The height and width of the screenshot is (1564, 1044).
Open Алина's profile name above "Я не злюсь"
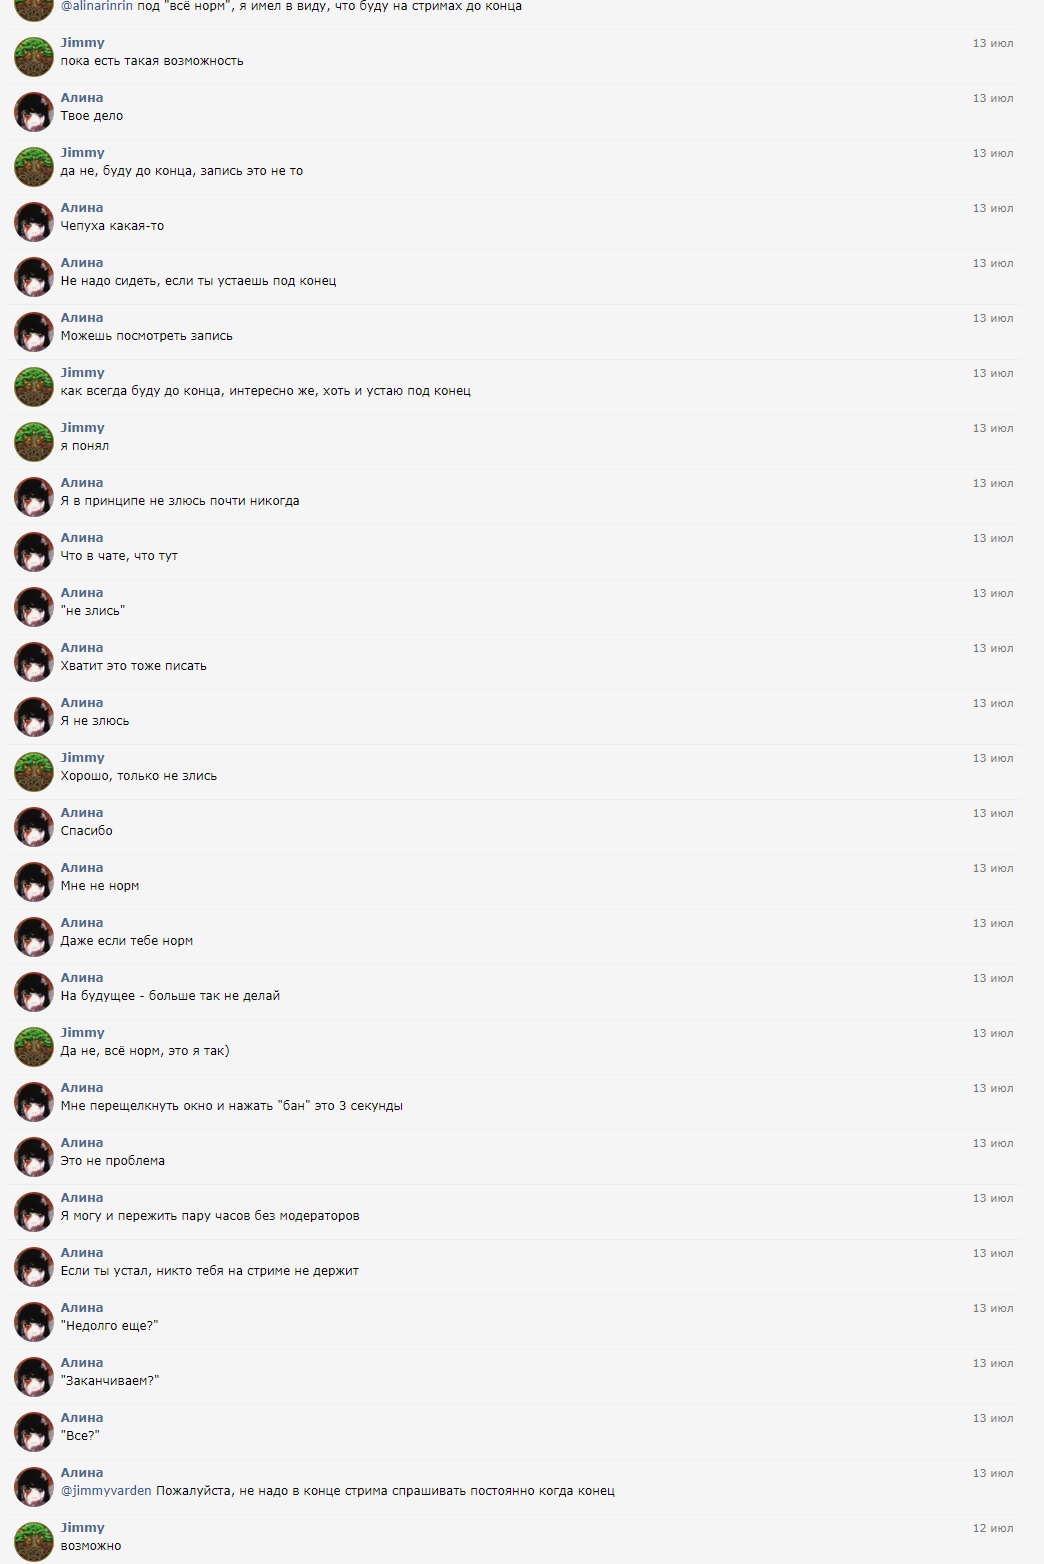(x=82, y=703)
